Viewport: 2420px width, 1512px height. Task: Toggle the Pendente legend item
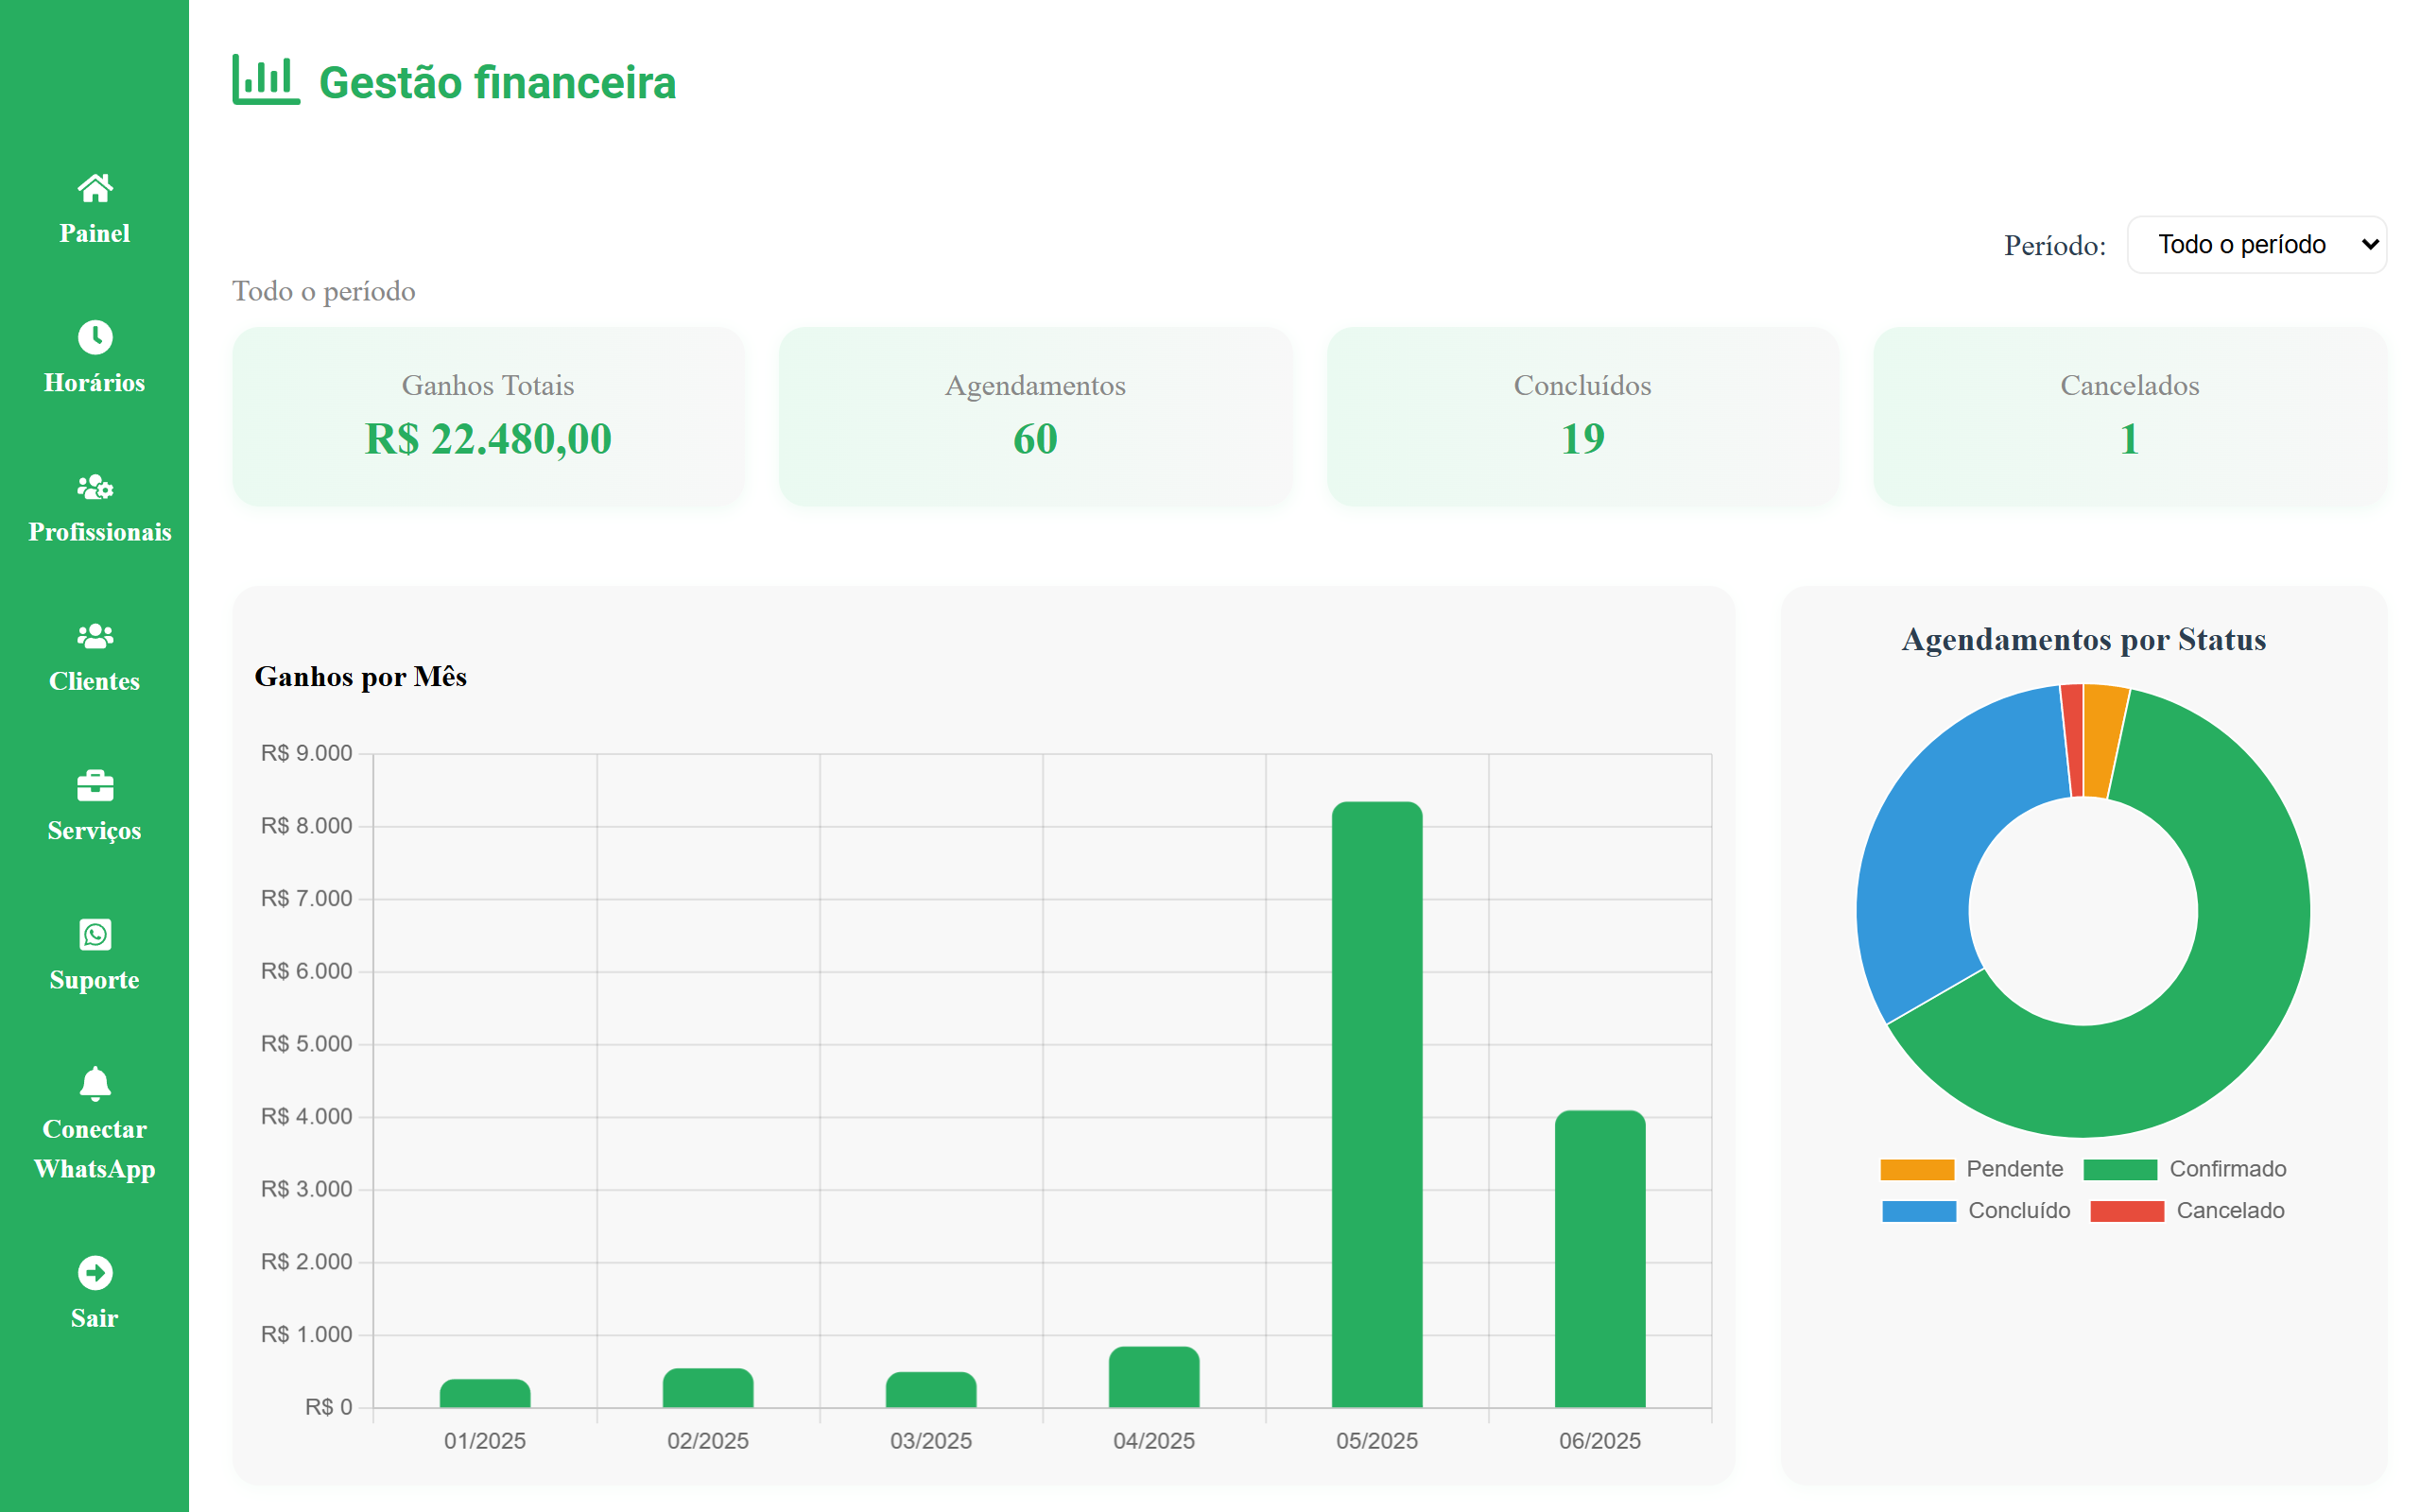1971,1169
